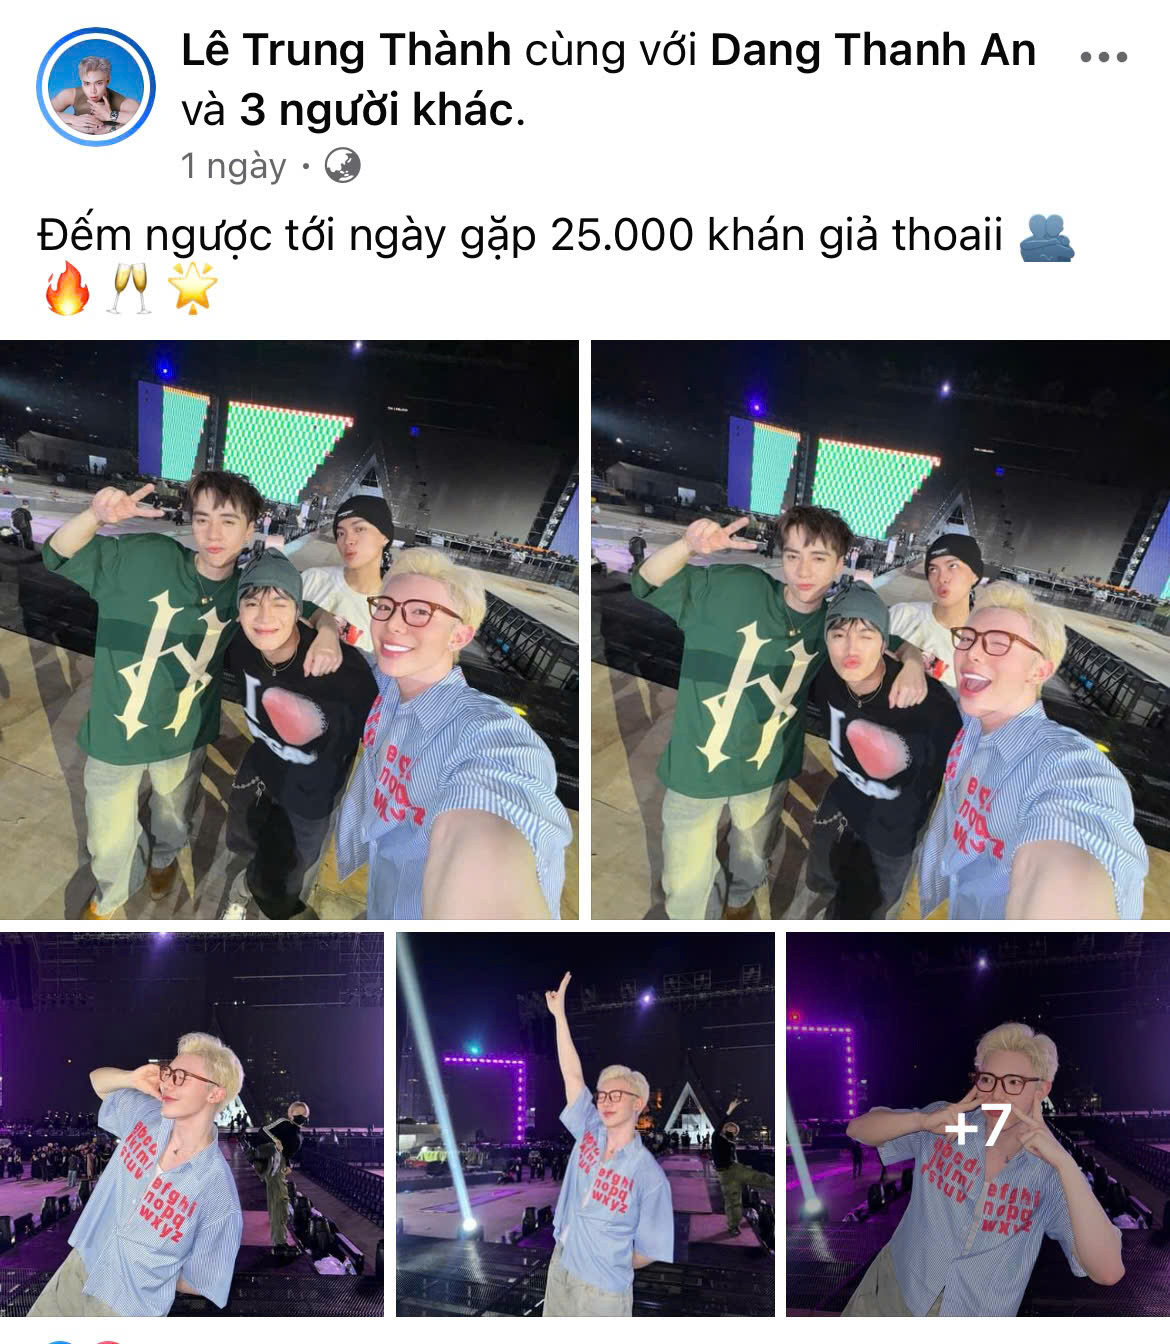Open Dang Thanh An's tagged profile
This screenshot has height=1344, width=1170.
(x=872, y=50)
